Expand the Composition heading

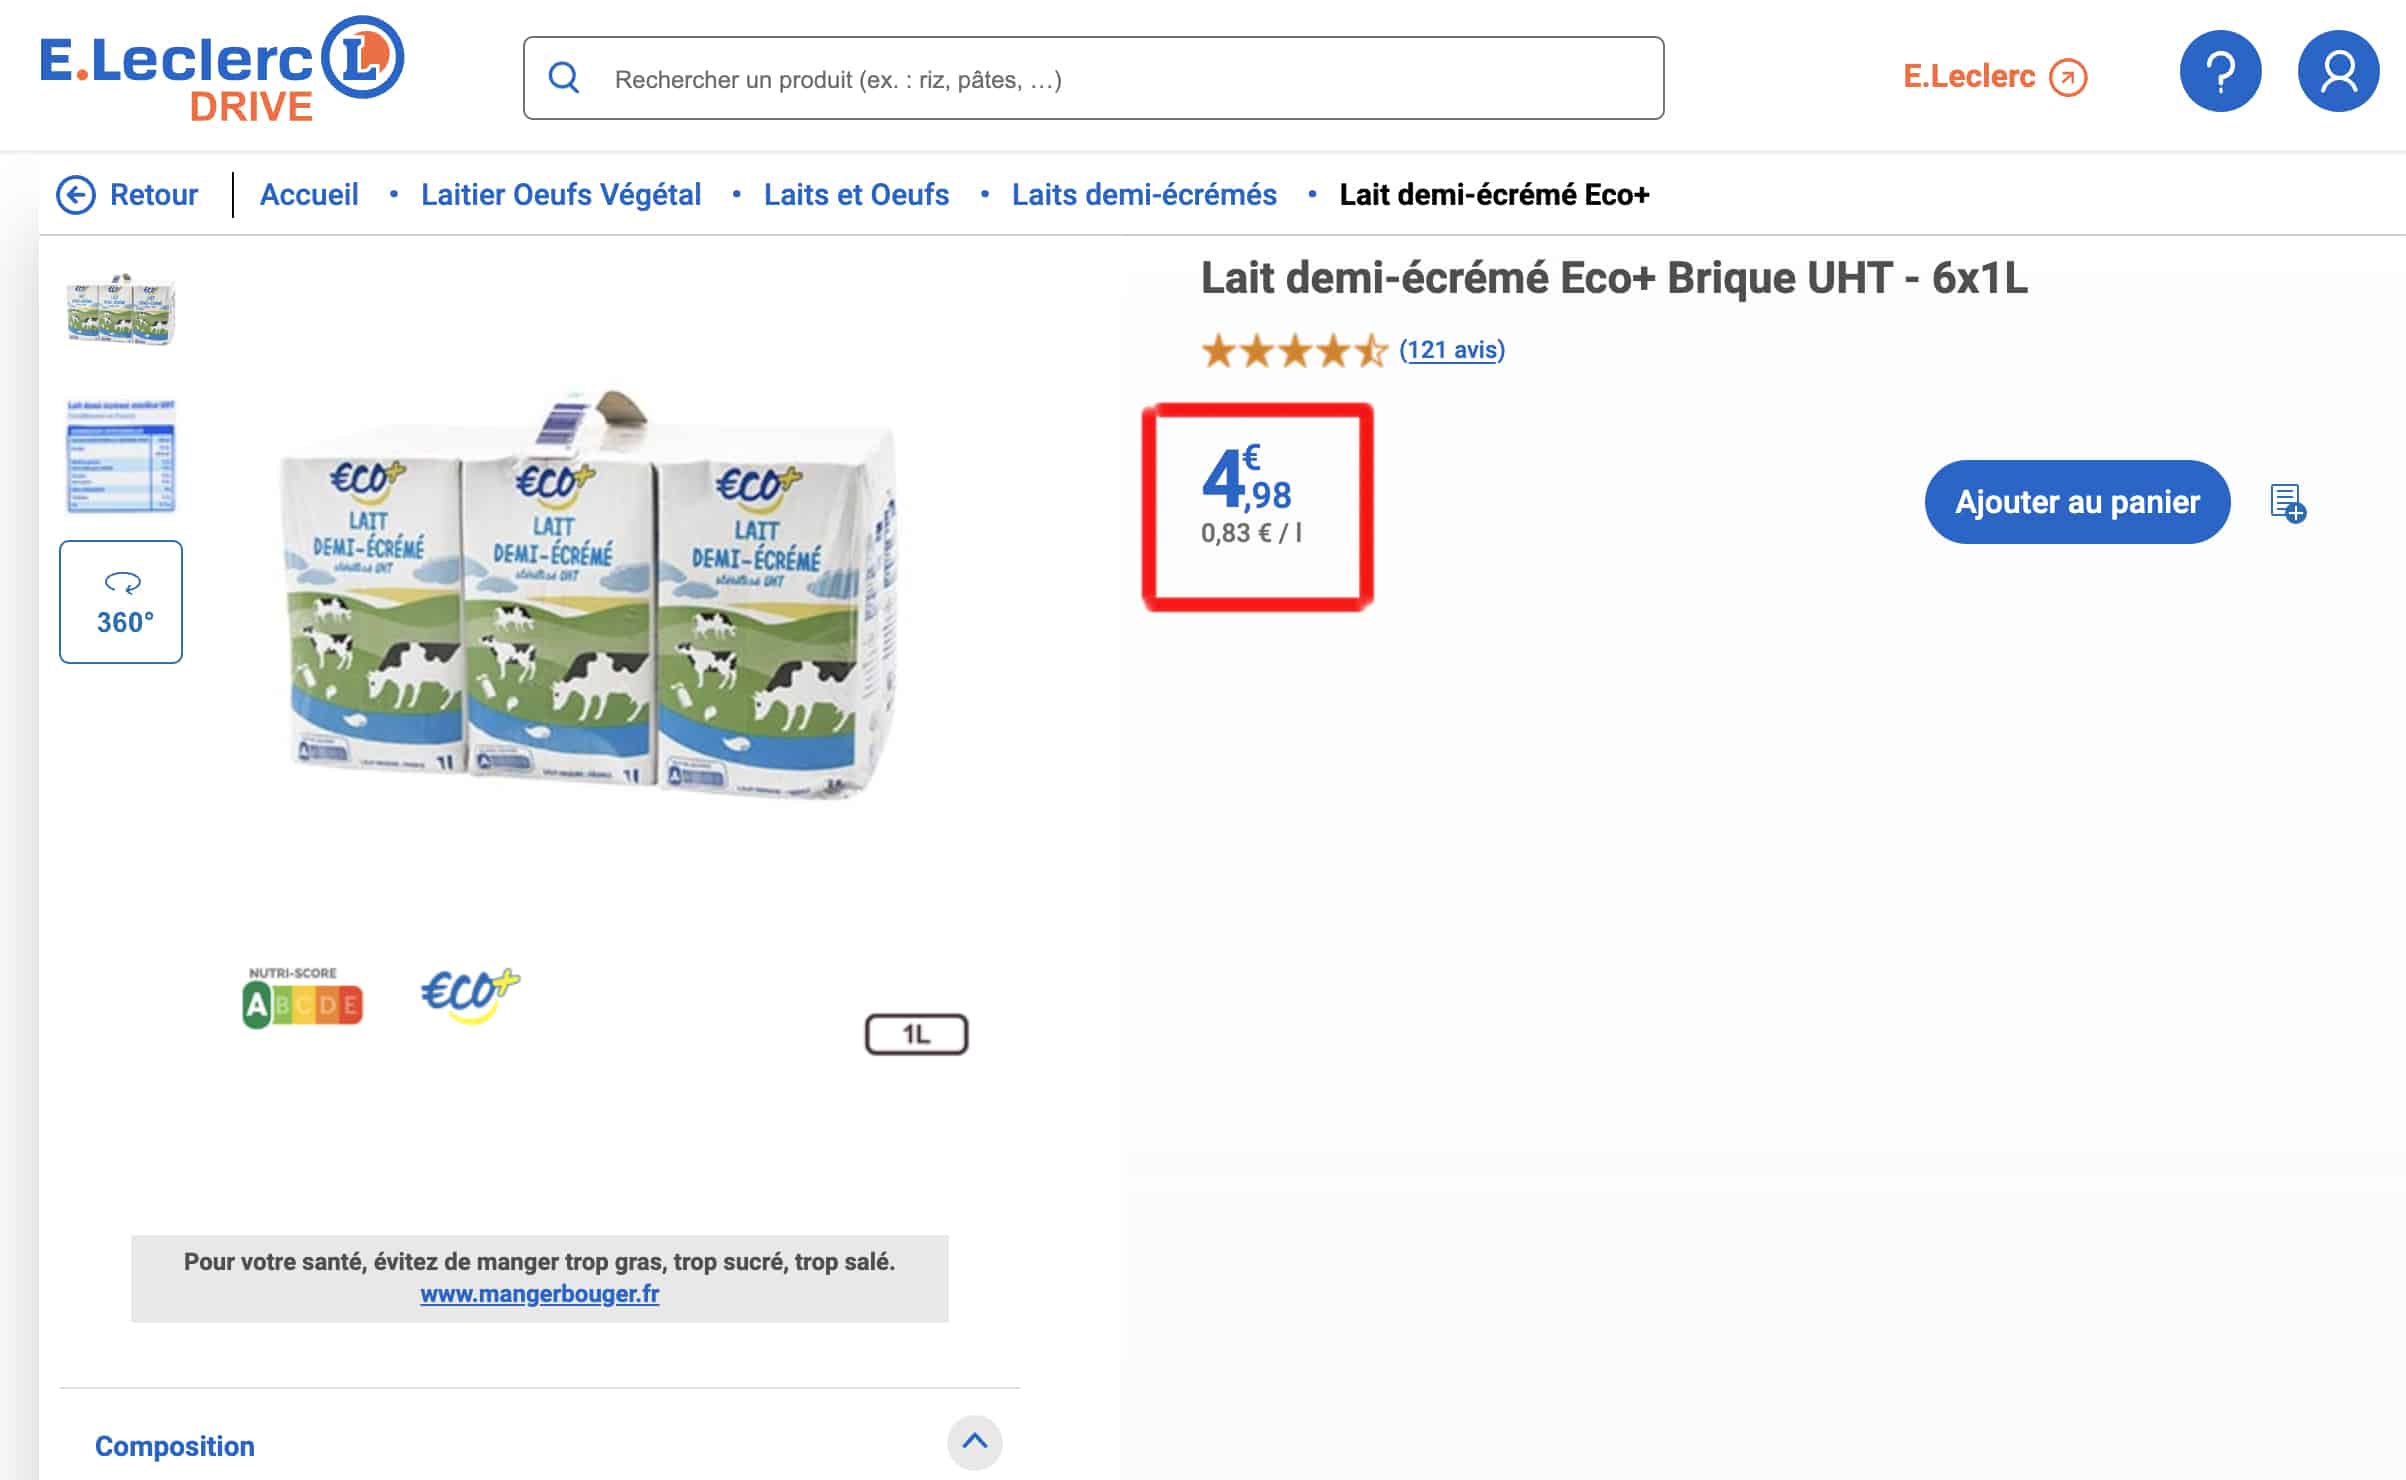(175, 1446)
